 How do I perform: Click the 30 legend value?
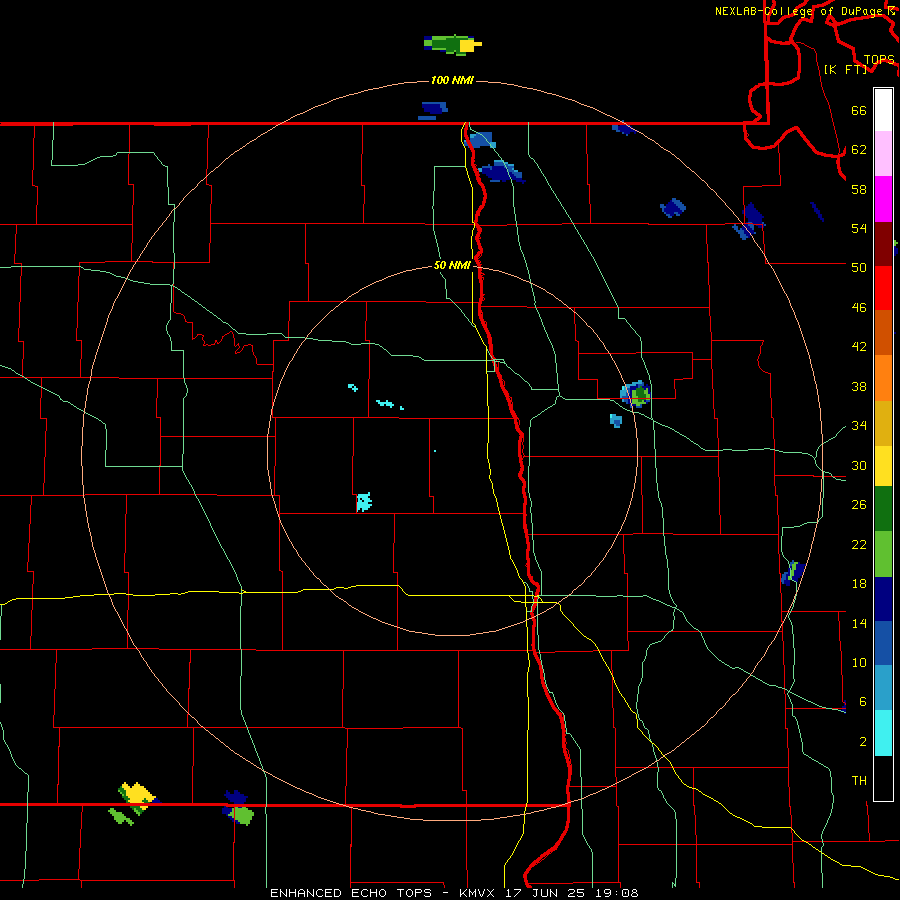pos(859,465)
